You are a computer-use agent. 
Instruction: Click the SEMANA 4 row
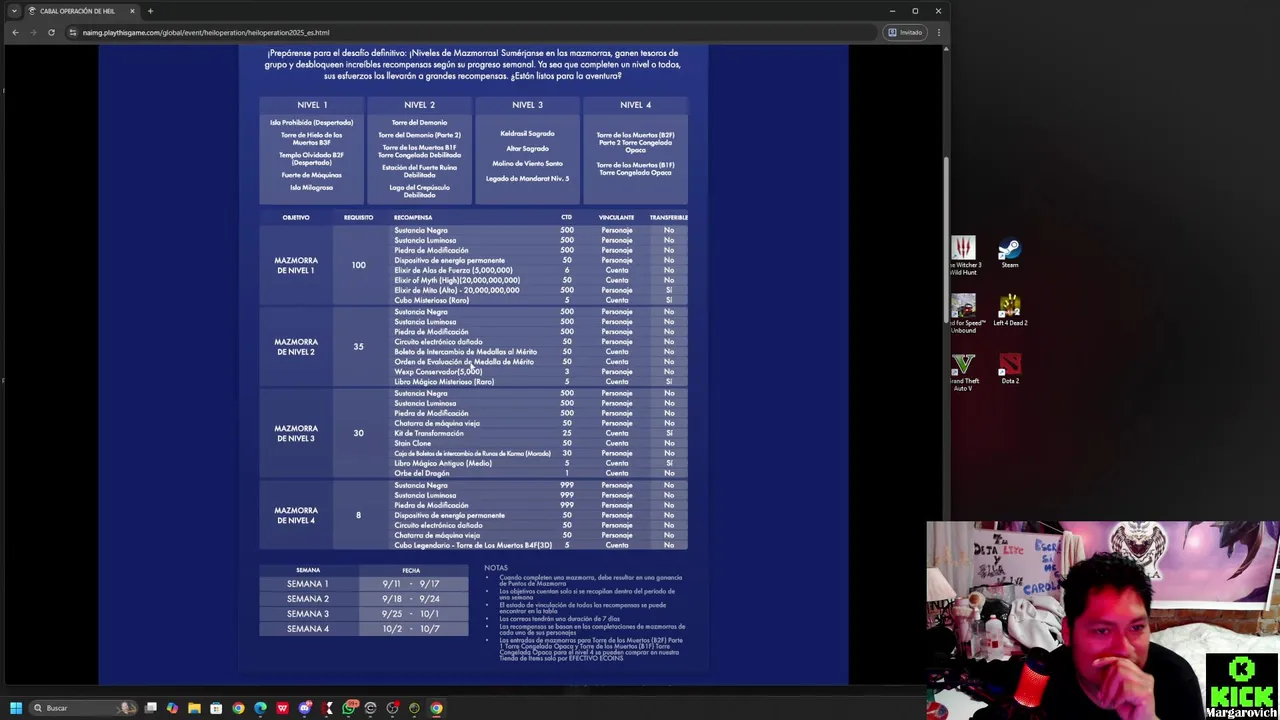[x=364, y=629]
